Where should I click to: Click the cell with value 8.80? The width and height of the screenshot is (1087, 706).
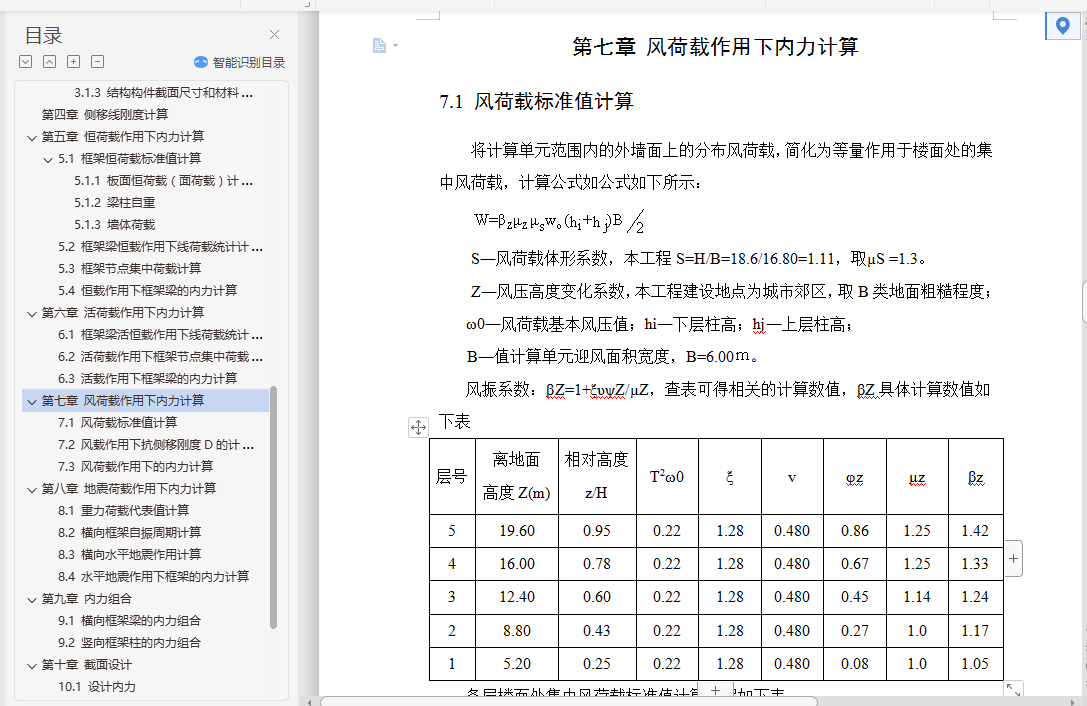516,631
